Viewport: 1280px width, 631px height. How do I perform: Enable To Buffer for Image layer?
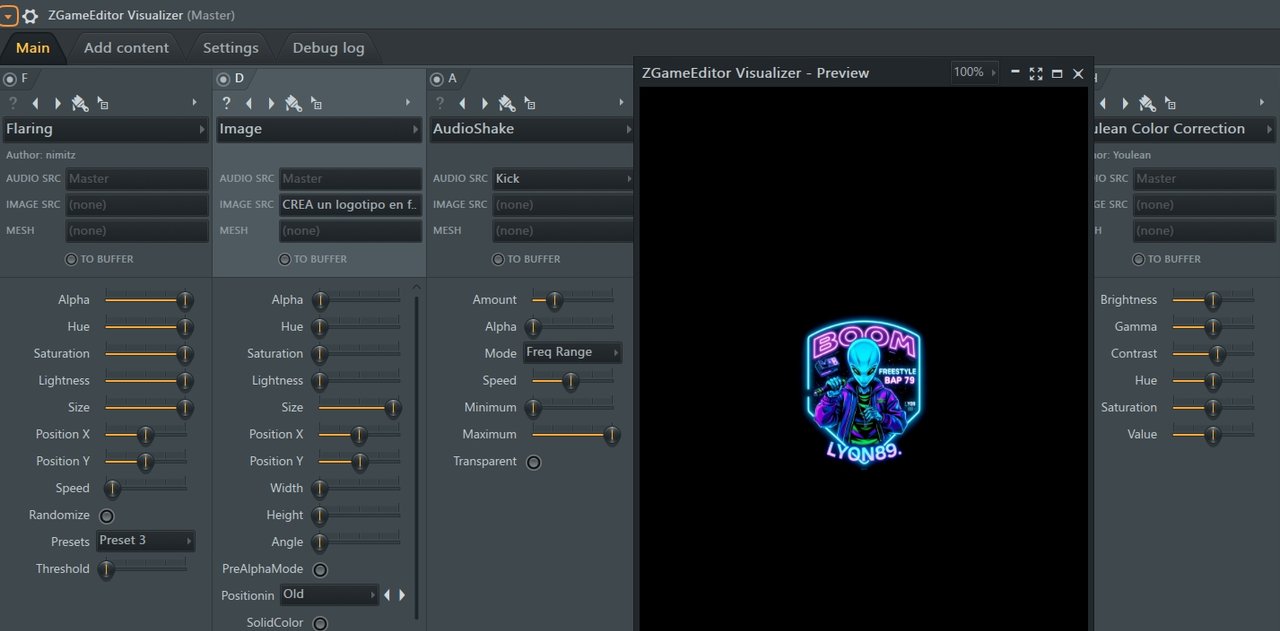(x=284, y=259)
